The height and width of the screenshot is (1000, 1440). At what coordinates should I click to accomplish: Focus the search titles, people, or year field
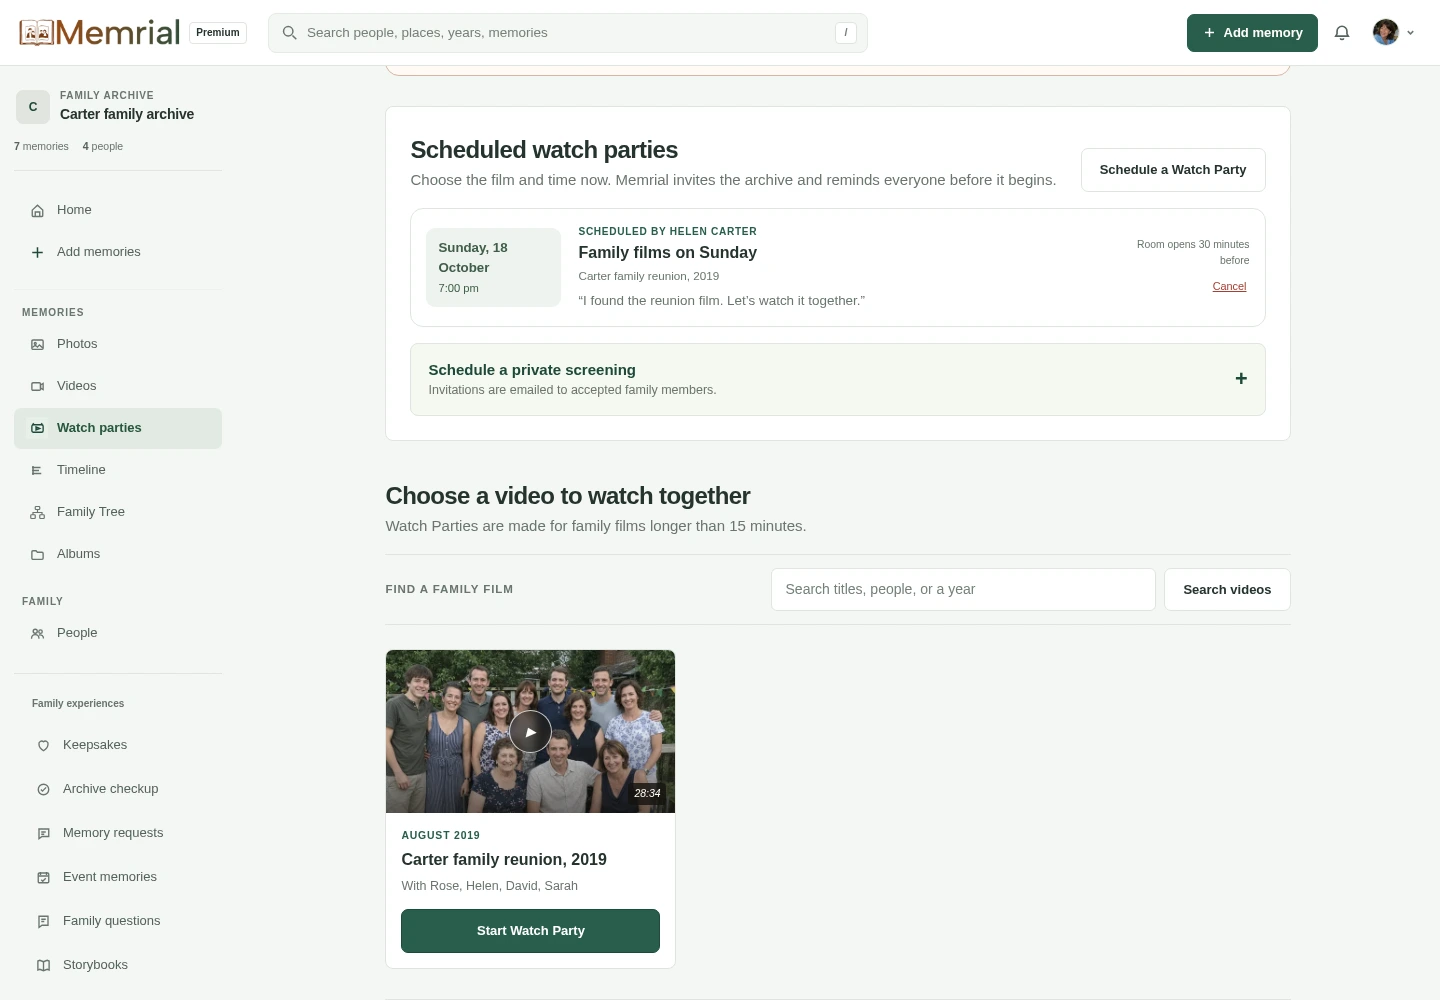point(963,590)
